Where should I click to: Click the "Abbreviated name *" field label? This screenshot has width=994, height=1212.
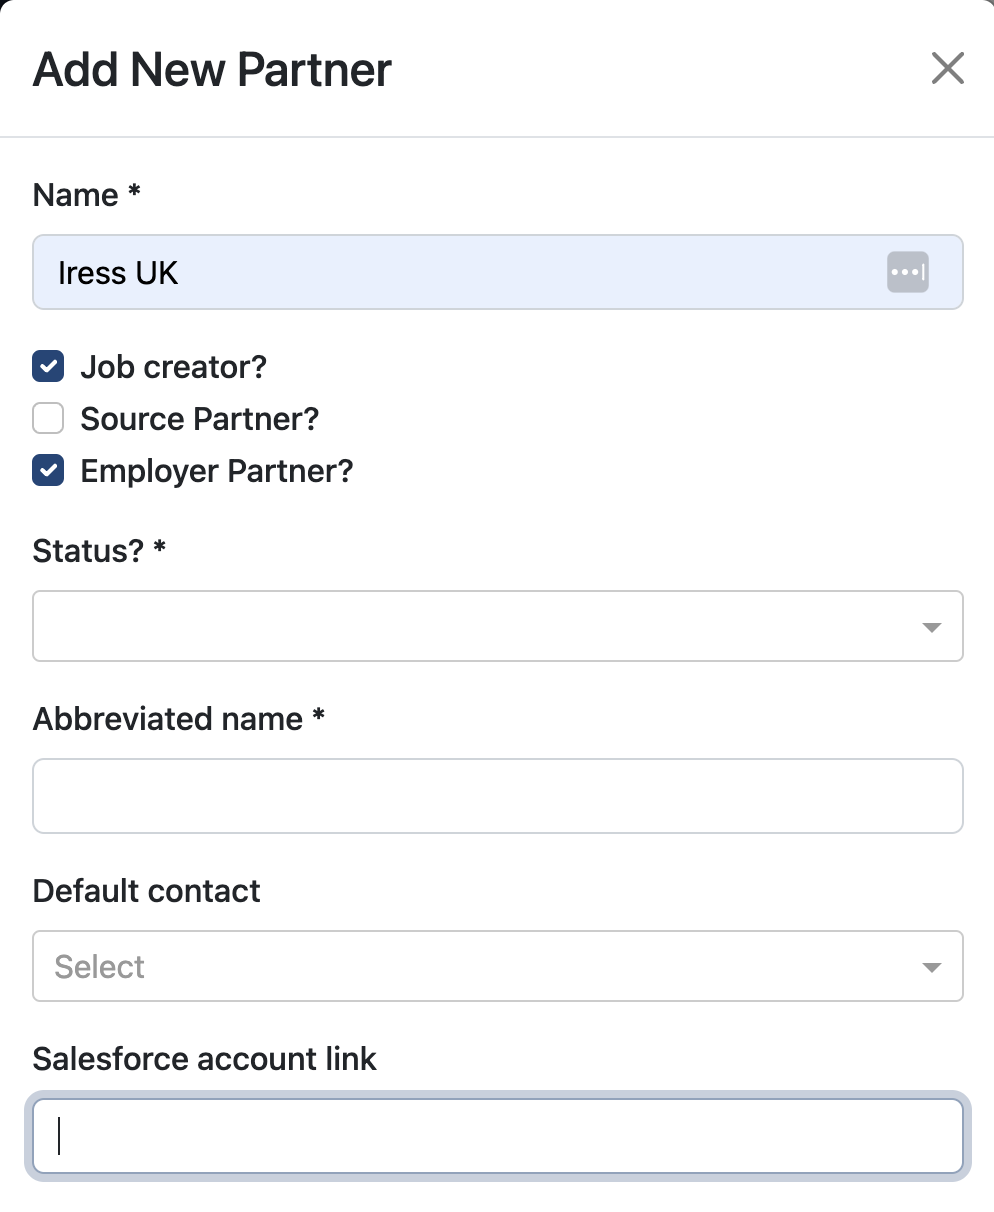tap(179, 719)
